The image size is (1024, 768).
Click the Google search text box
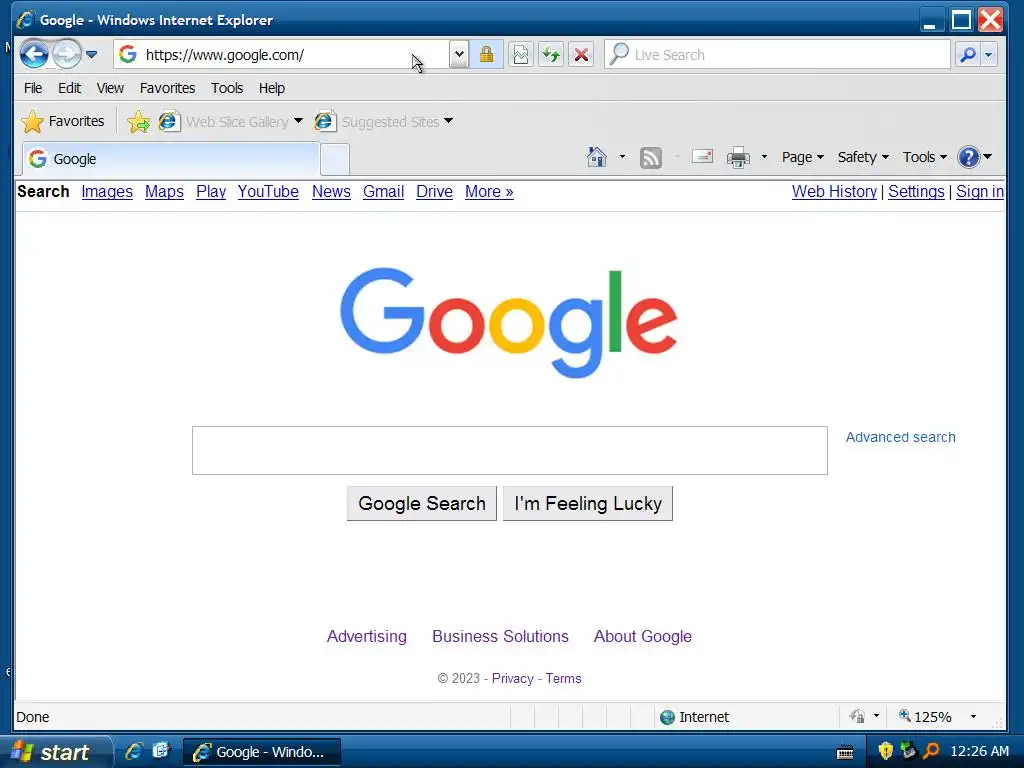pos(509,451)
